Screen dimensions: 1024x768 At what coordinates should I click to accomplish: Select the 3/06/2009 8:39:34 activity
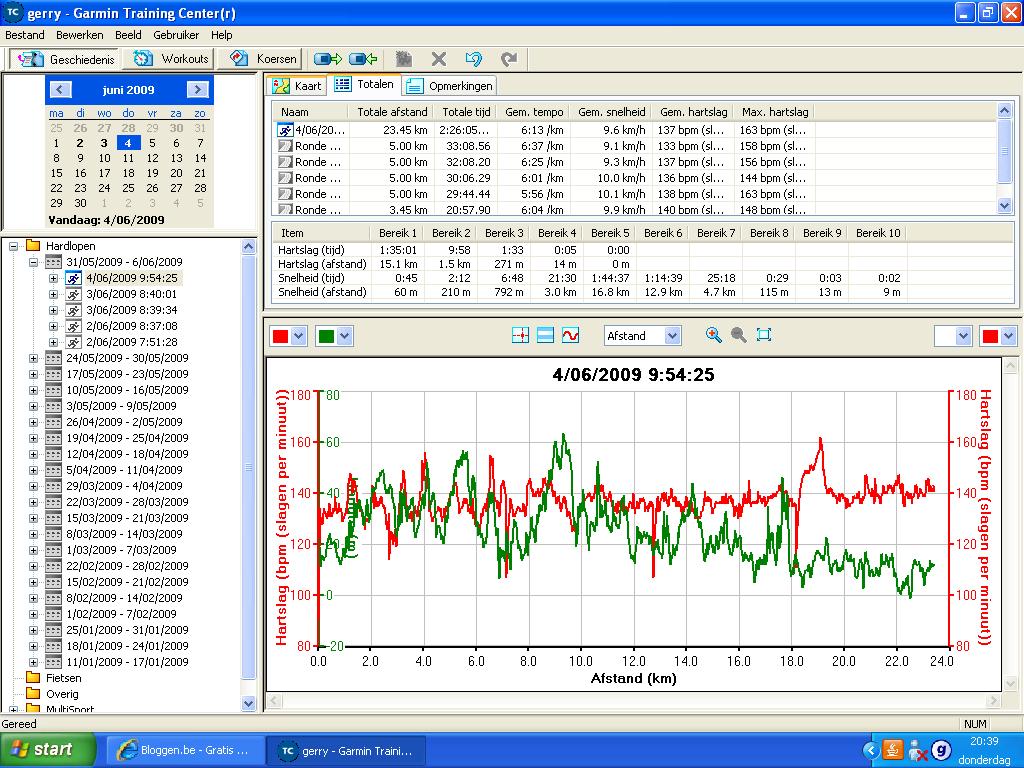coord(131,310)
